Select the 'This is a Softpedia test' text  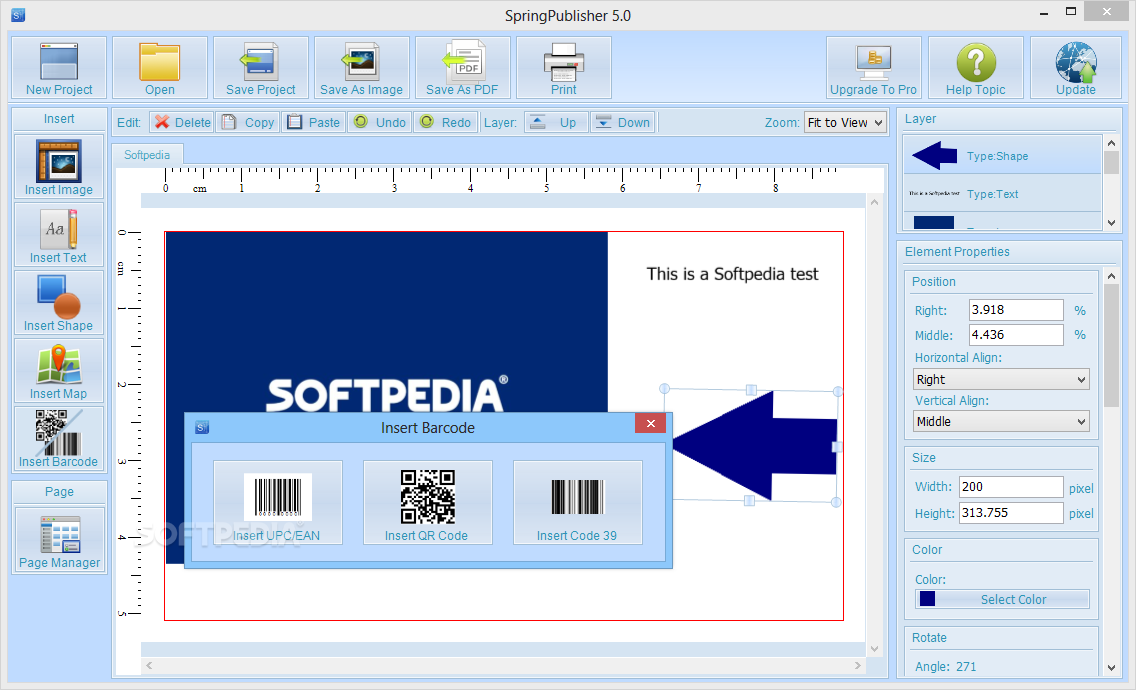pos(732,274)
